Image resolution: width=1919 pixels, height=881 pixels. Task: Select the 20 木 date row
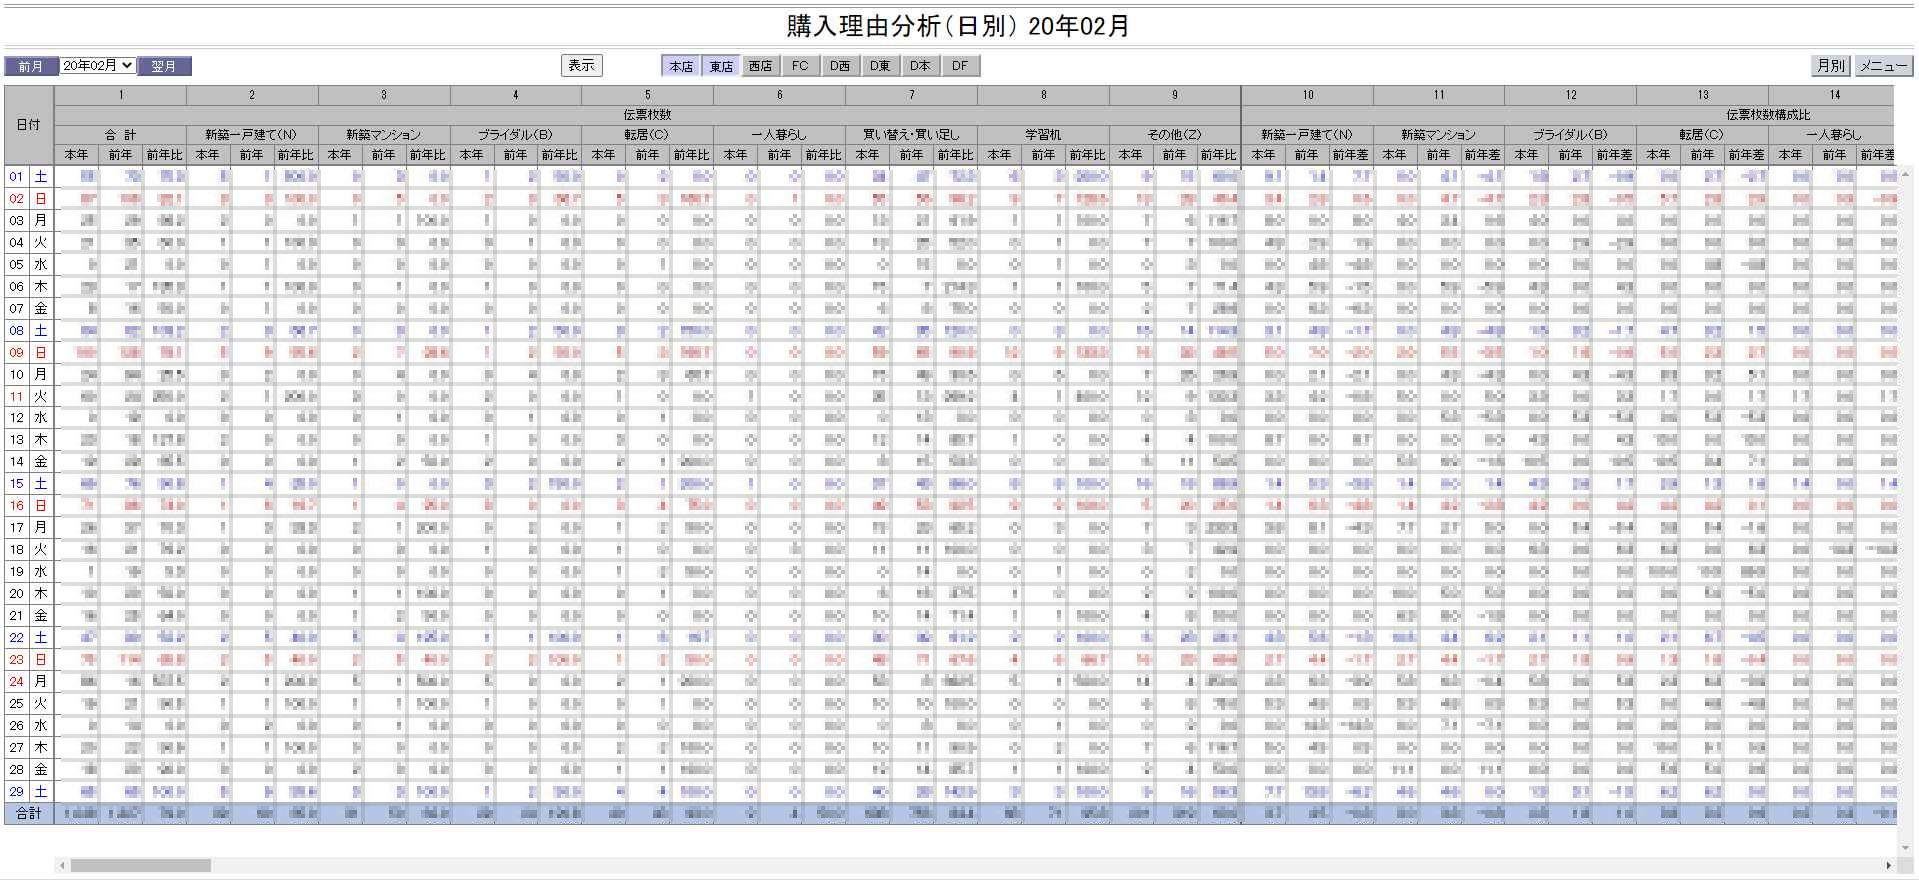(x=29, y=594)
